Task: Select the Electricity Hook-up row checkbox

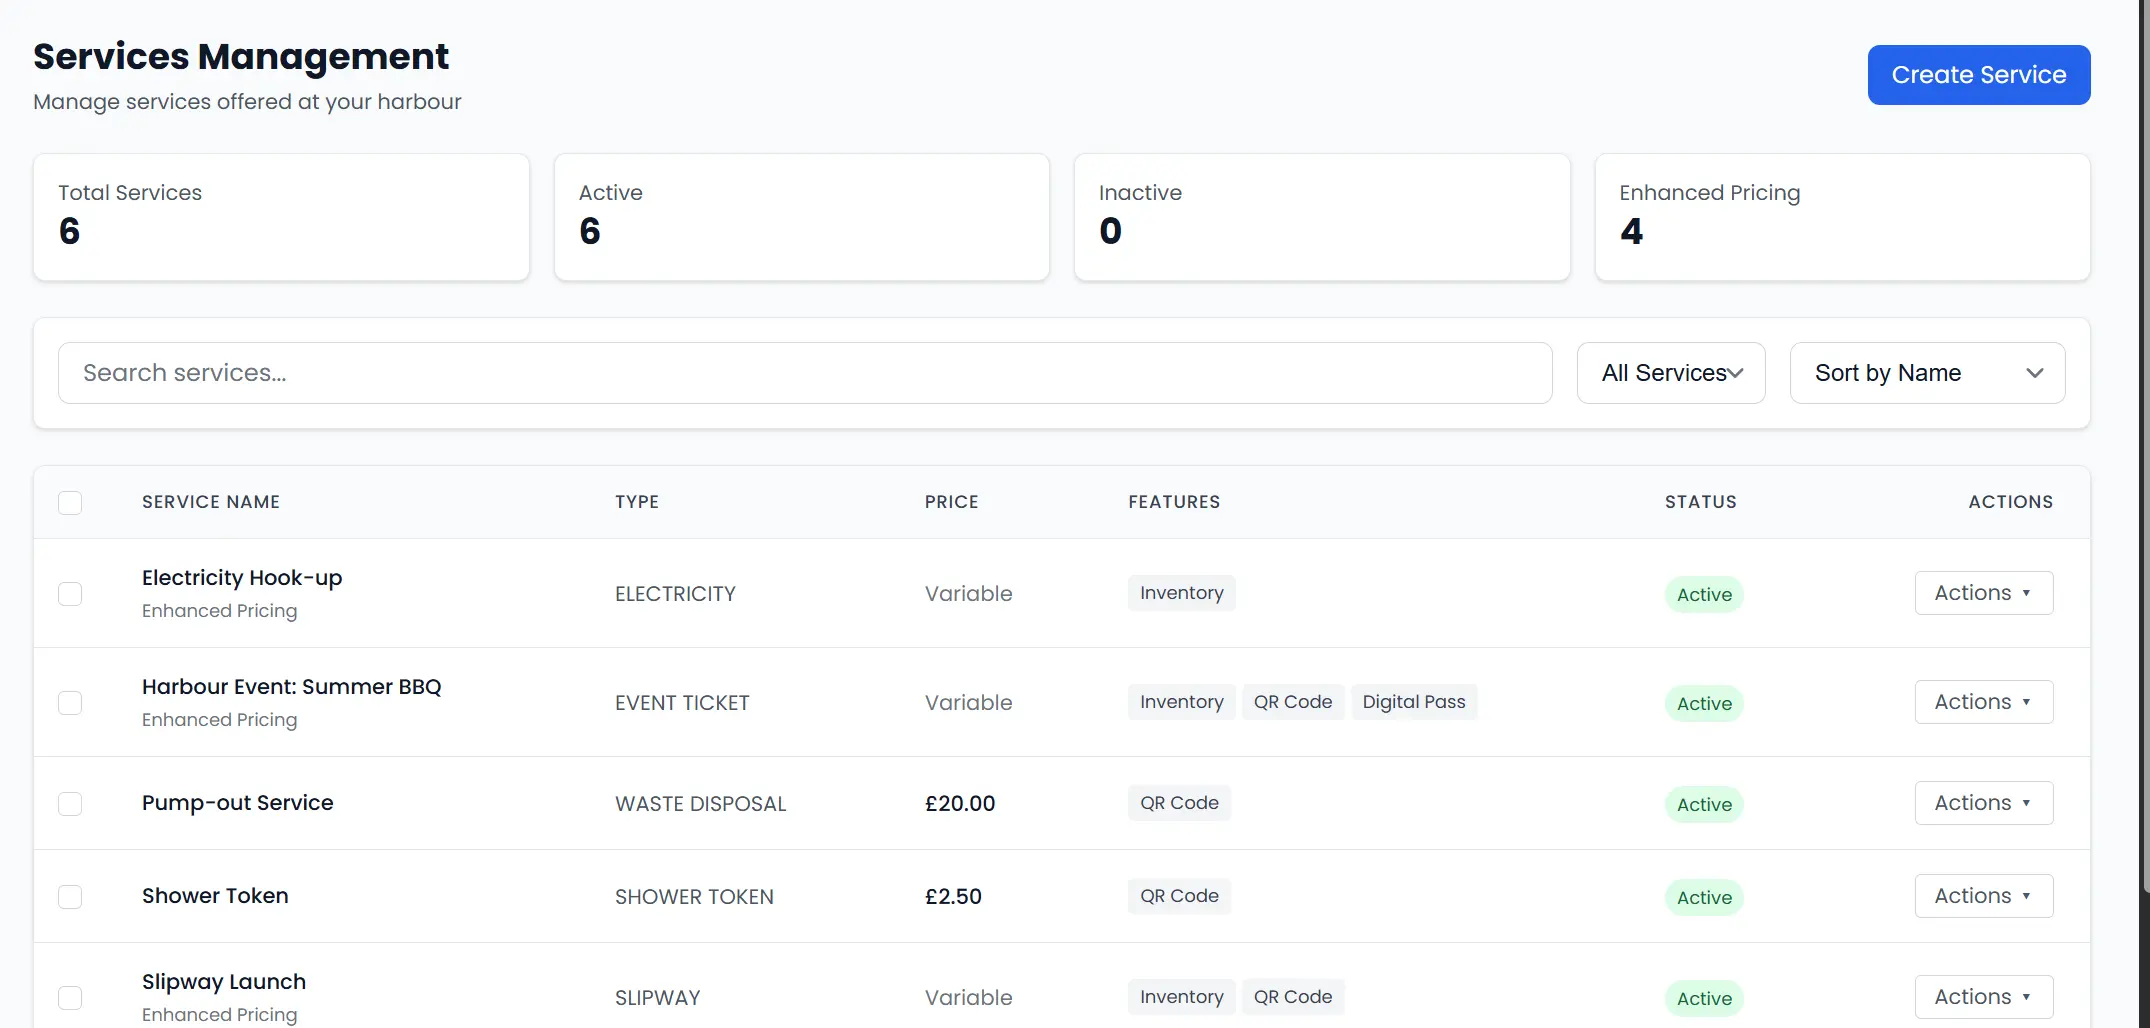Action: coord(70,593)
